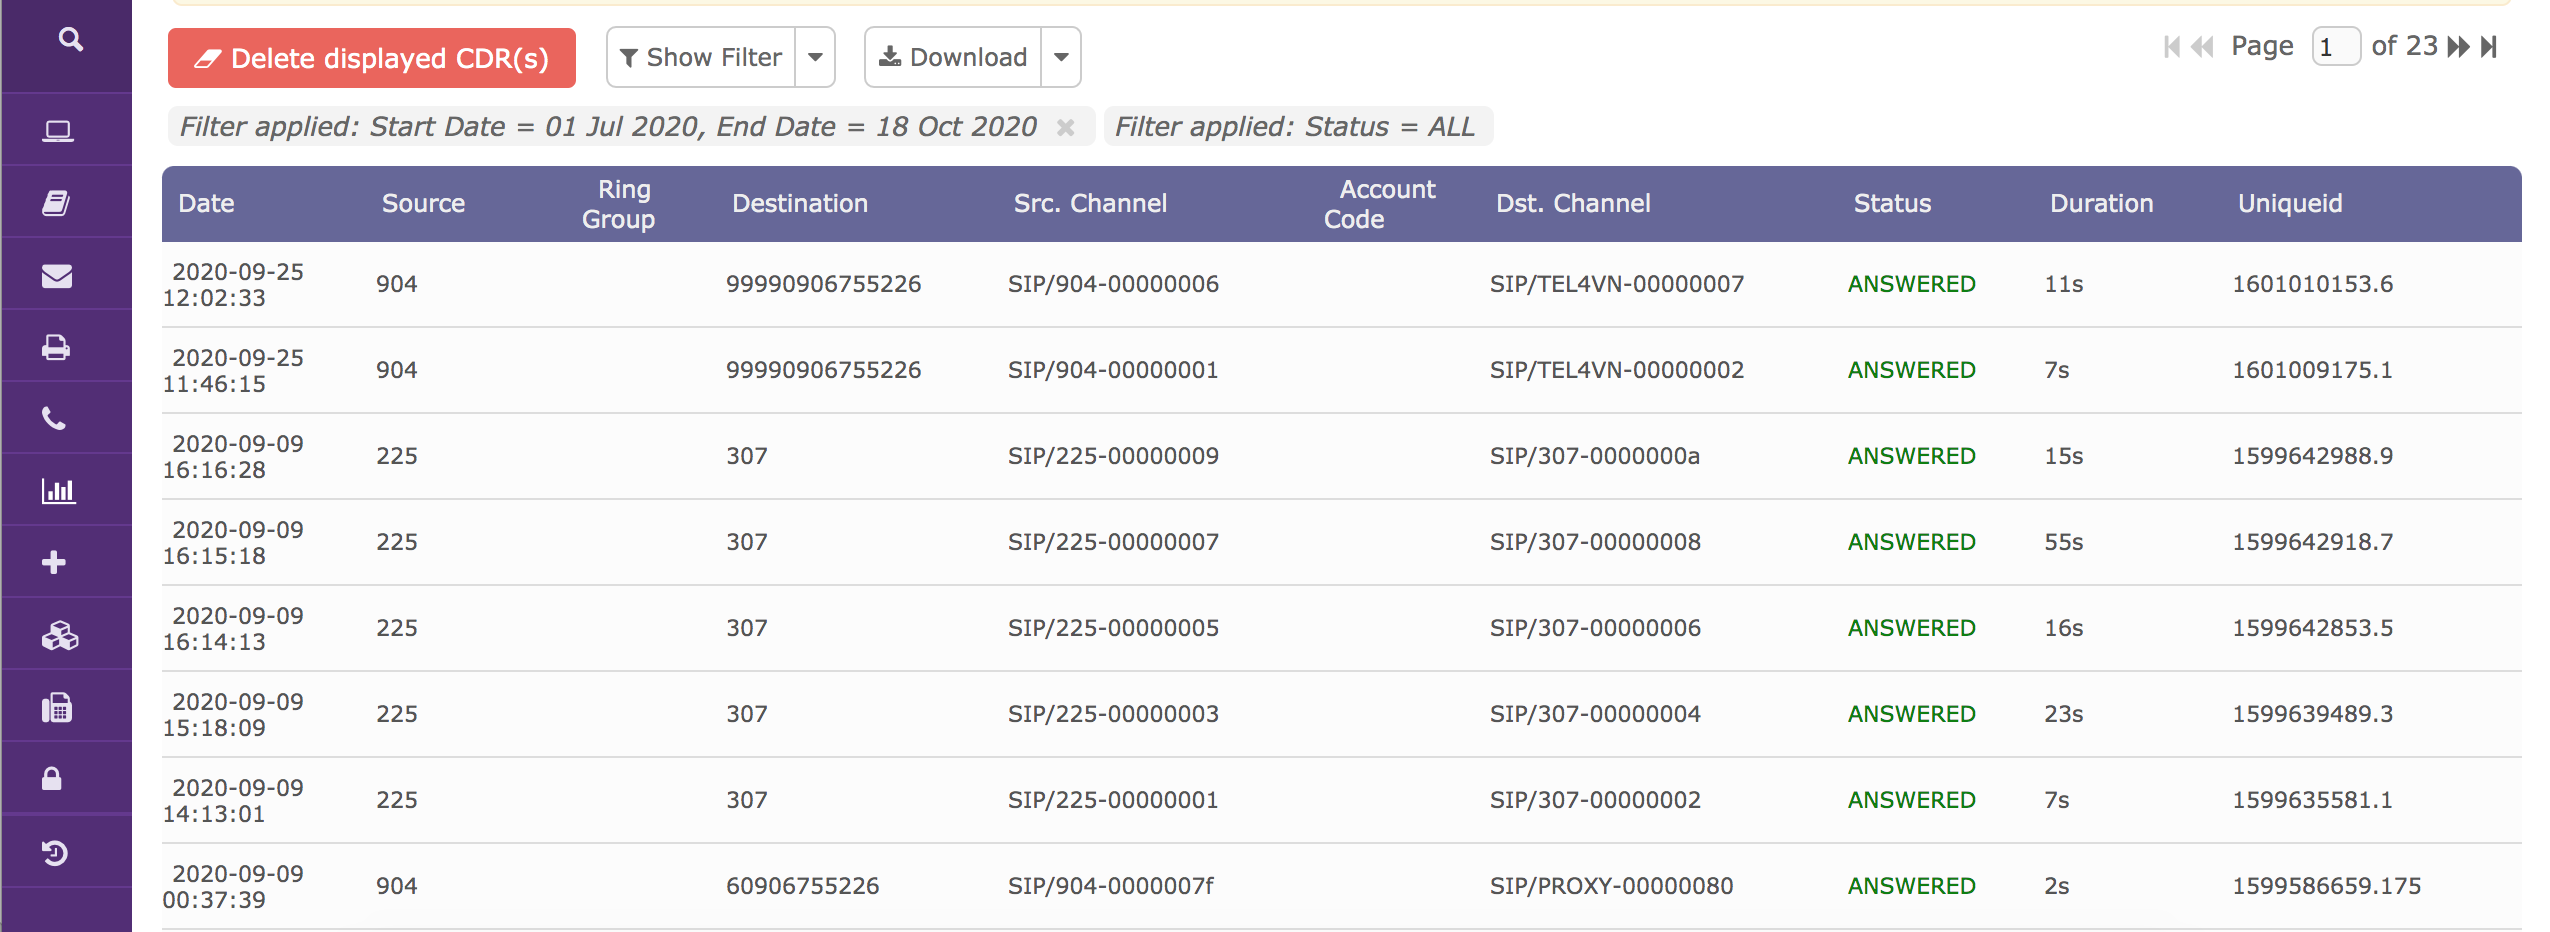This screenshot has width=2550, height=932.
Task: Click the history clock sidebar icon
Action: pyautogui.click(x=55, y=853)
